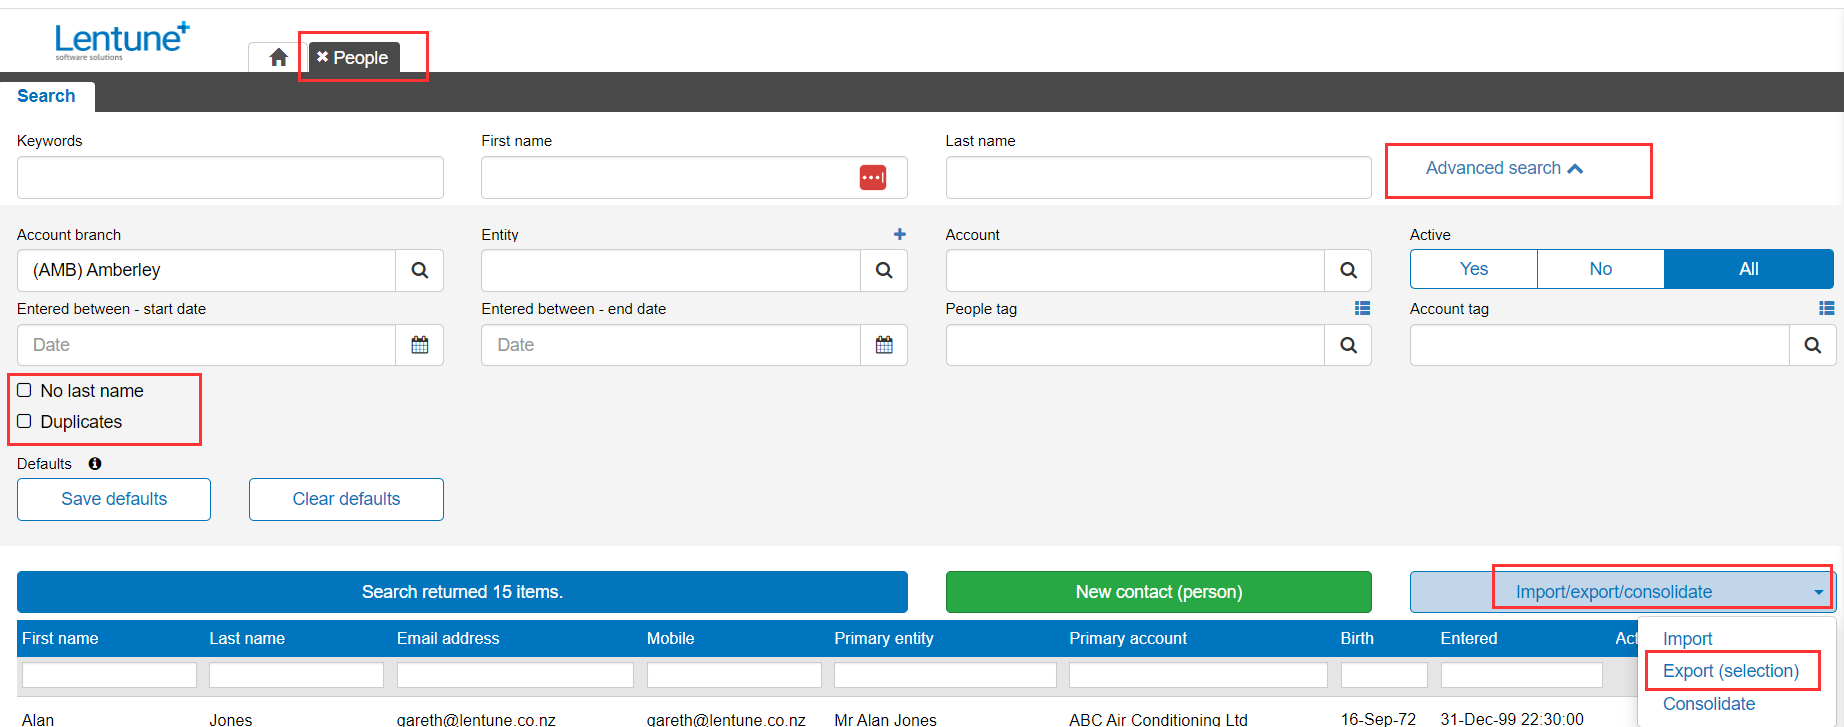Choose Consolidate menu item
This screenshot has height=727, width=1844.
pyautogui.click(x=1708, y=704)
